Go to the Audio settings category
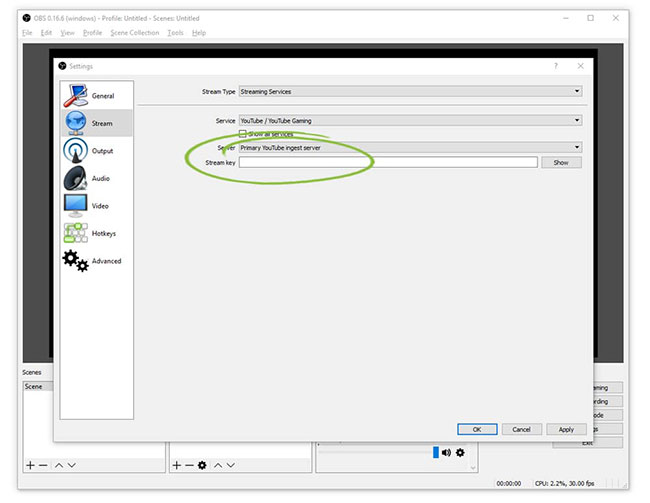 point(95,179)
